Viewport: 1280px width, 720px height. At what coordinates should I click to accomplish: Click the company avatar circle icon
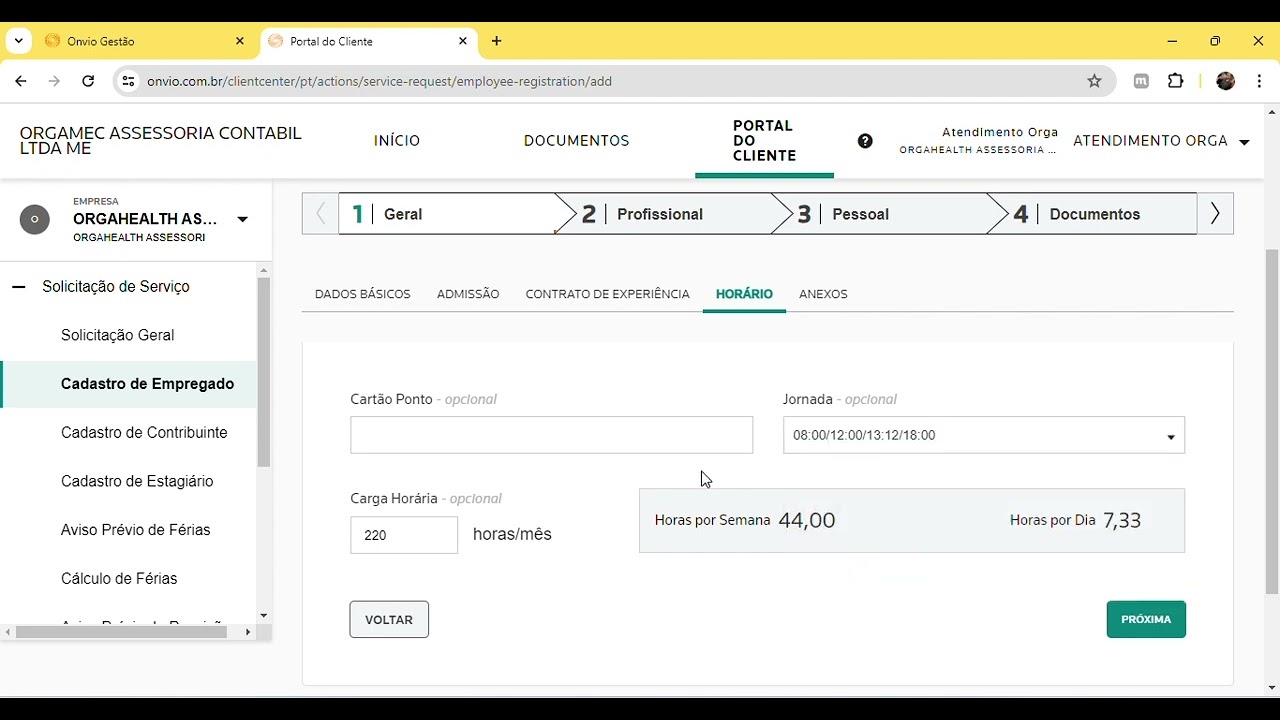35,219
